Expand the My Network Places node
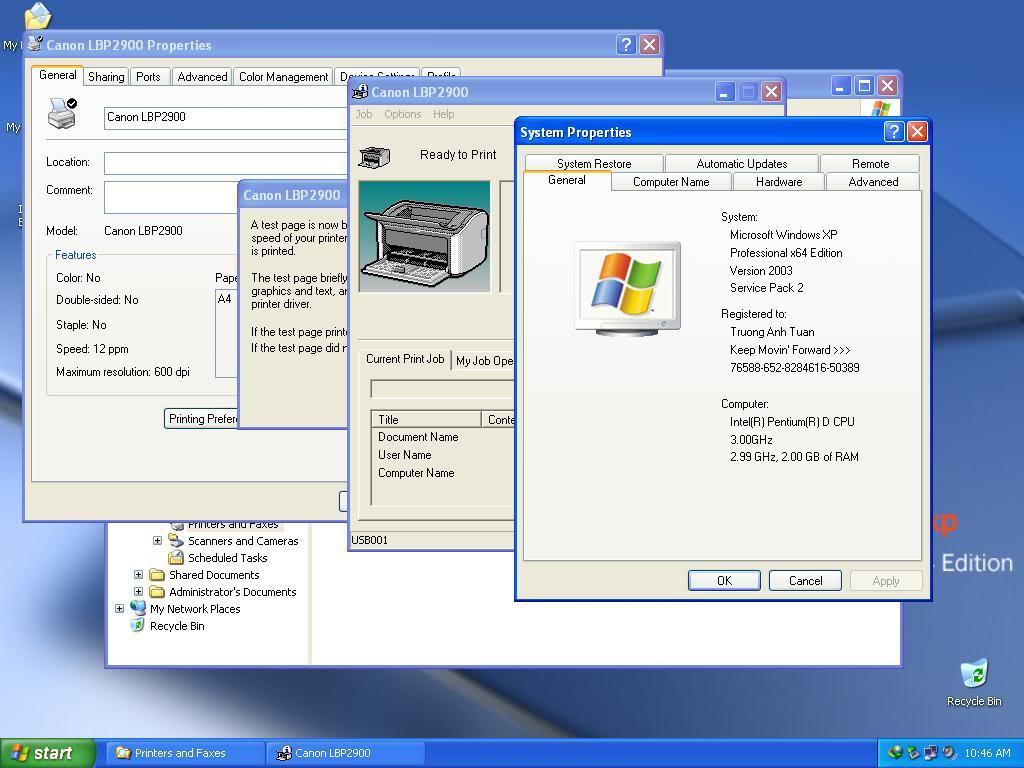The image size is (1024, 768). pyautogui.click(x=120, y=609)
